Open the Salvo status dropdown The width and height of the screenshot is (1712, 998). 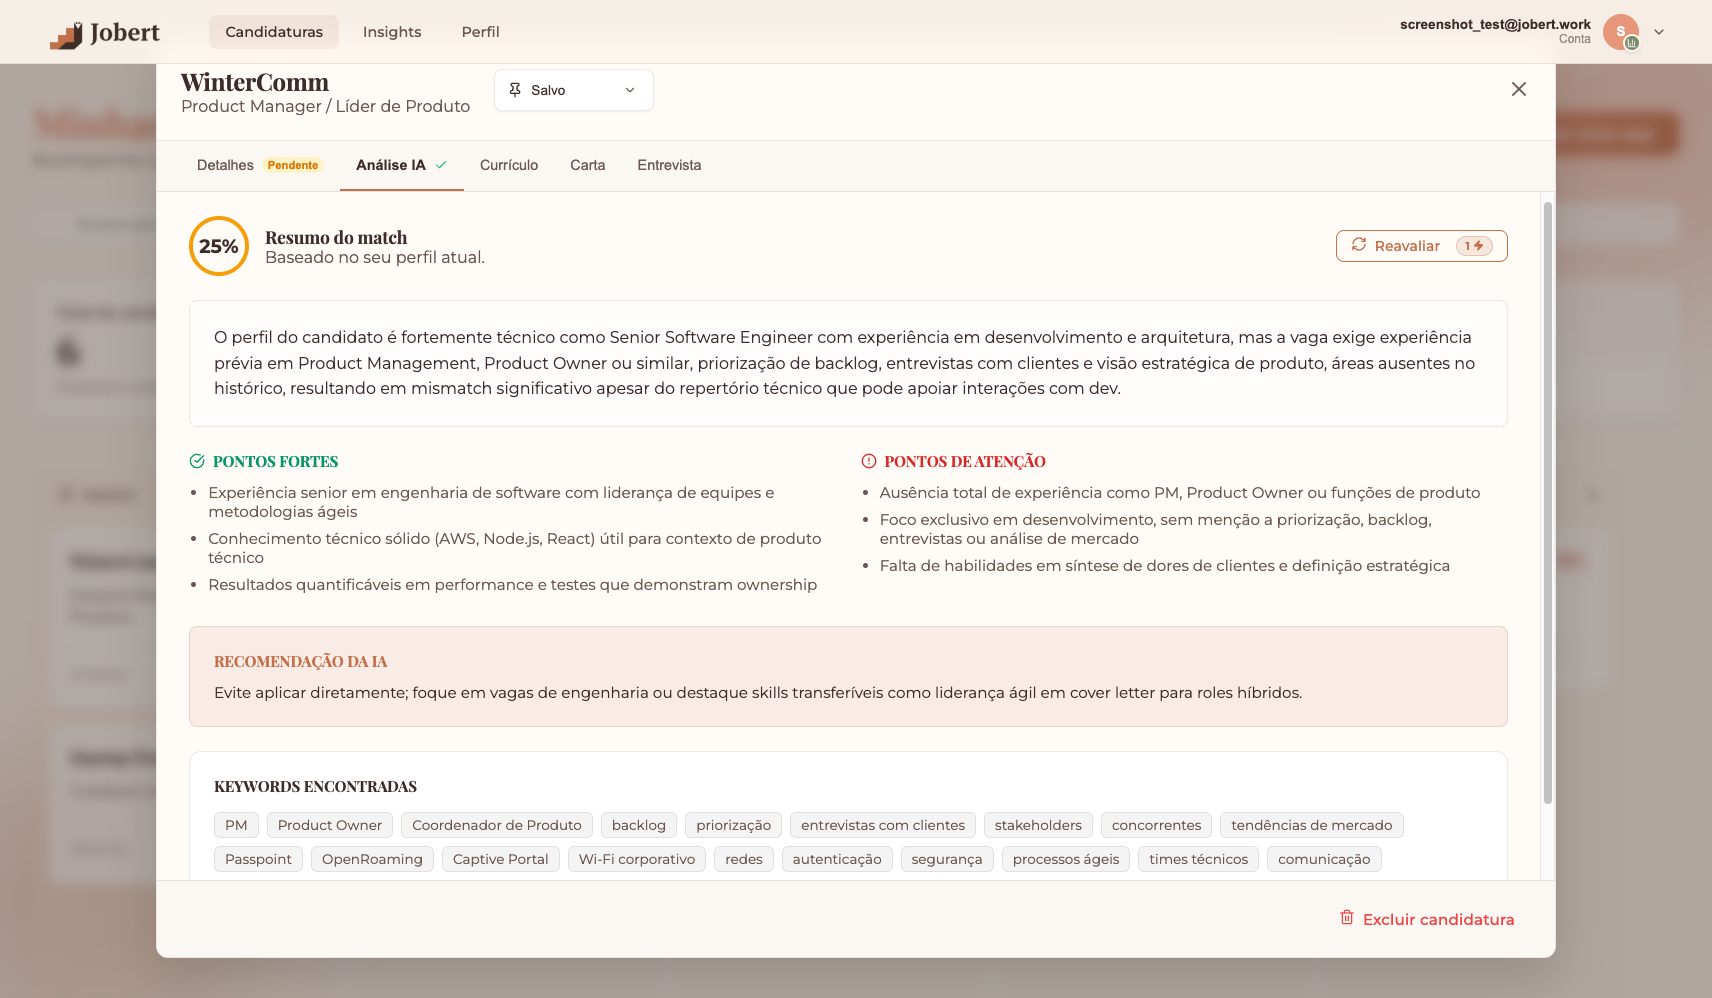click(574, 90)
